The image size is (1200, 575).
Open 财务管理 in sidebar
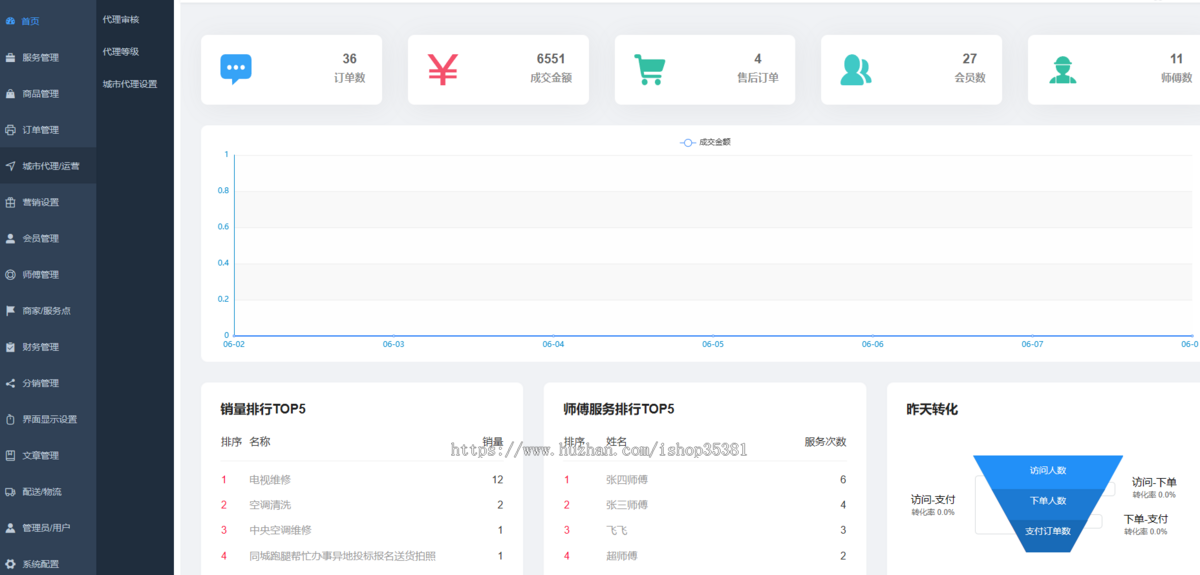click(x=48, y=347)
